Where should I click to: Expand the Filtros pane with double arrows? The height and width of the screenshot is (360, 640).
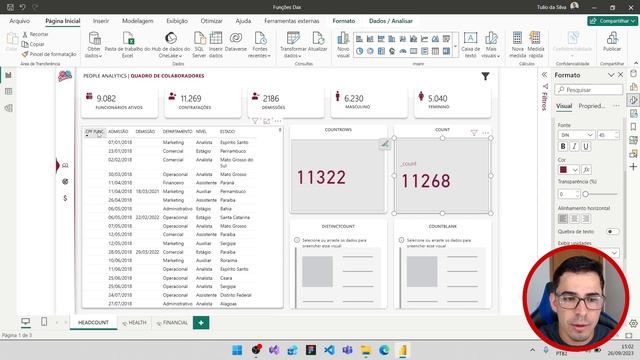pos(544,75)
